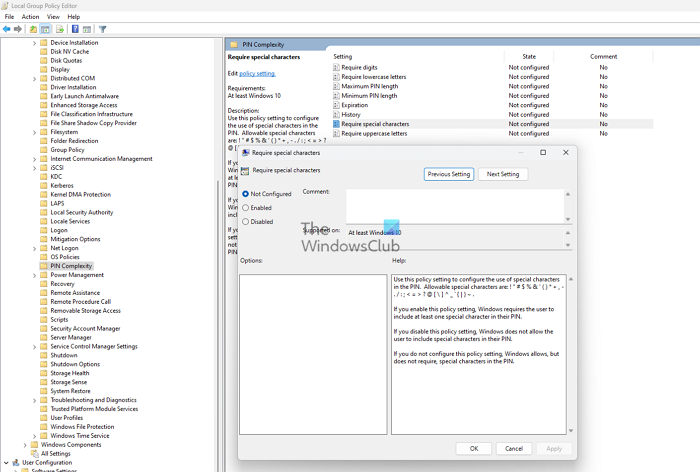Click the Minimum PIN length policy icon
Screen dimensions: 700x472
click(x=337, y=96)
